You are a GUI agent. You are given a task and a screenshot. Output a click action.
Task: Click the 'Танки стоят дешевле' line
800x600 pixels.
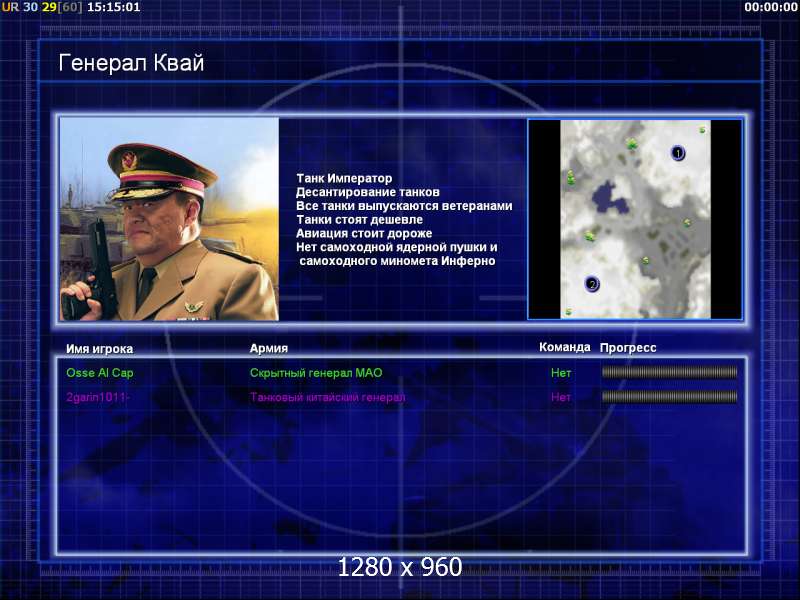360,220
